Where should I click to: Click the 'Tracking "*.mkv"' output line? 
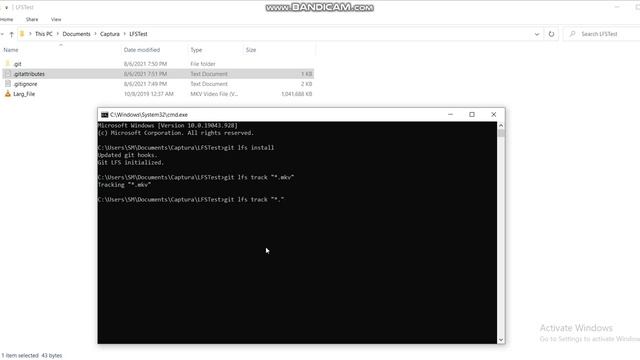124,185
